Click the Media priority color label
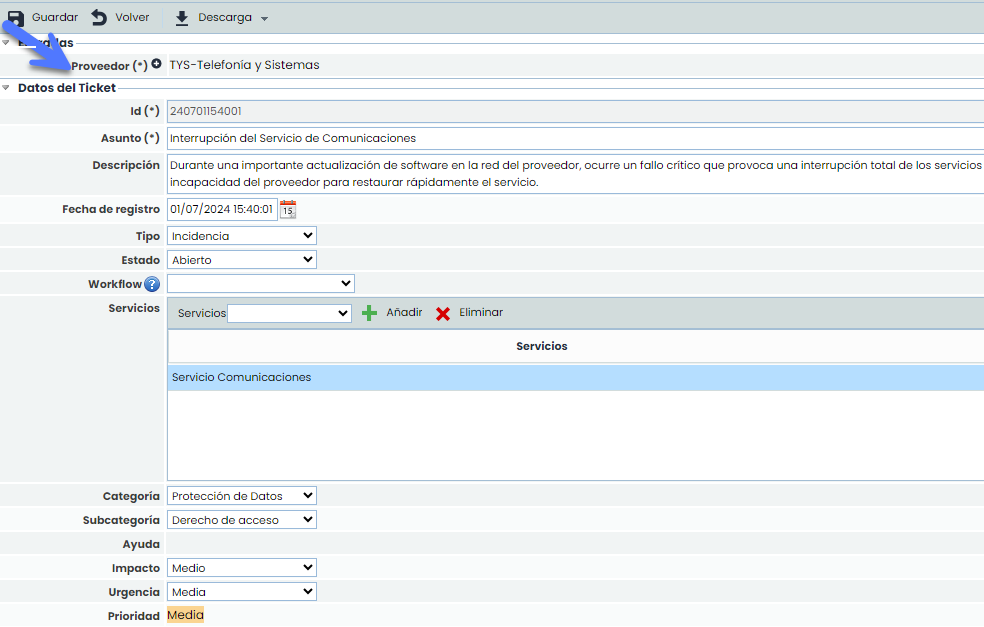The width and height of the screenshot is (984, 627). point(186,616)
